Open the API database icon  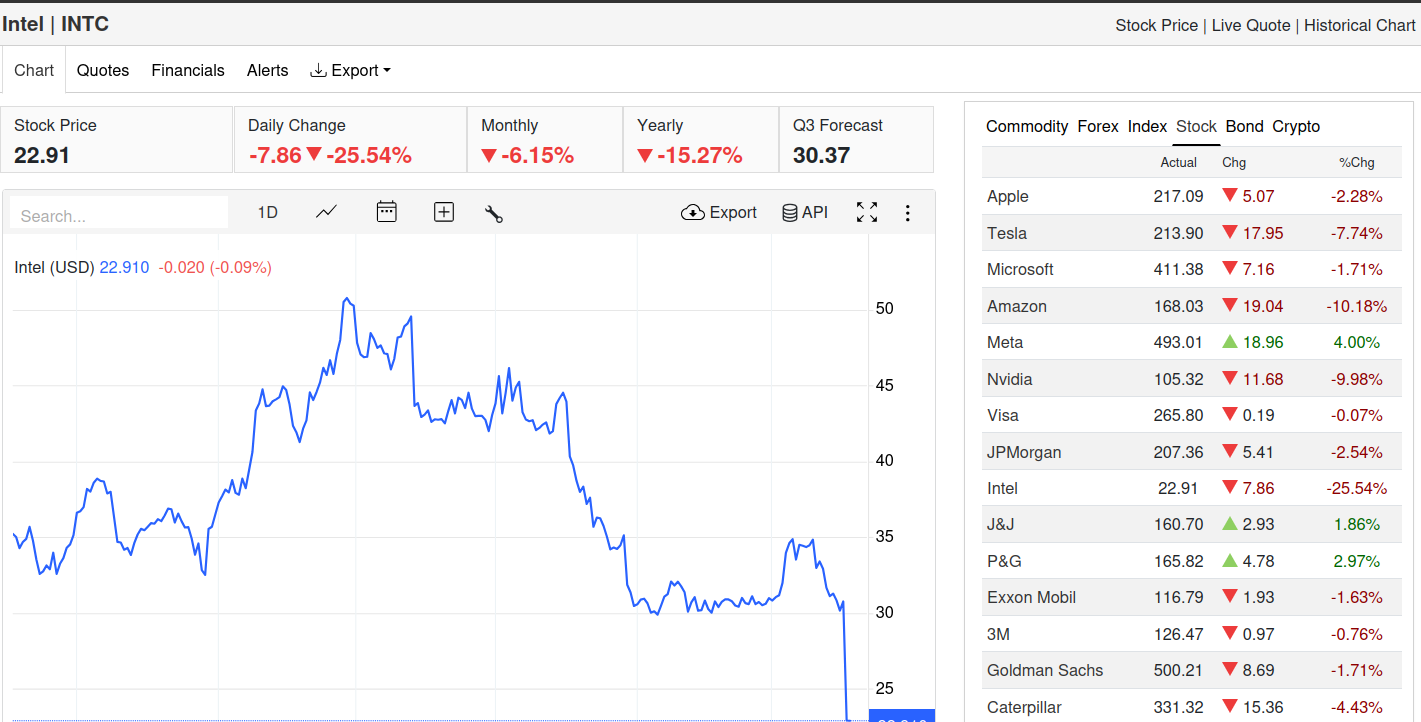pos(789,212)
